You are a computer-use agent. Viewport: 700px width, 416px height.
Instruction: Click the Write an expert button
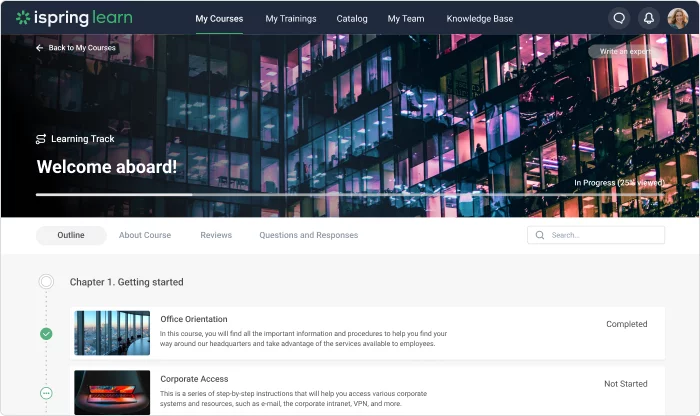(625, 51)
